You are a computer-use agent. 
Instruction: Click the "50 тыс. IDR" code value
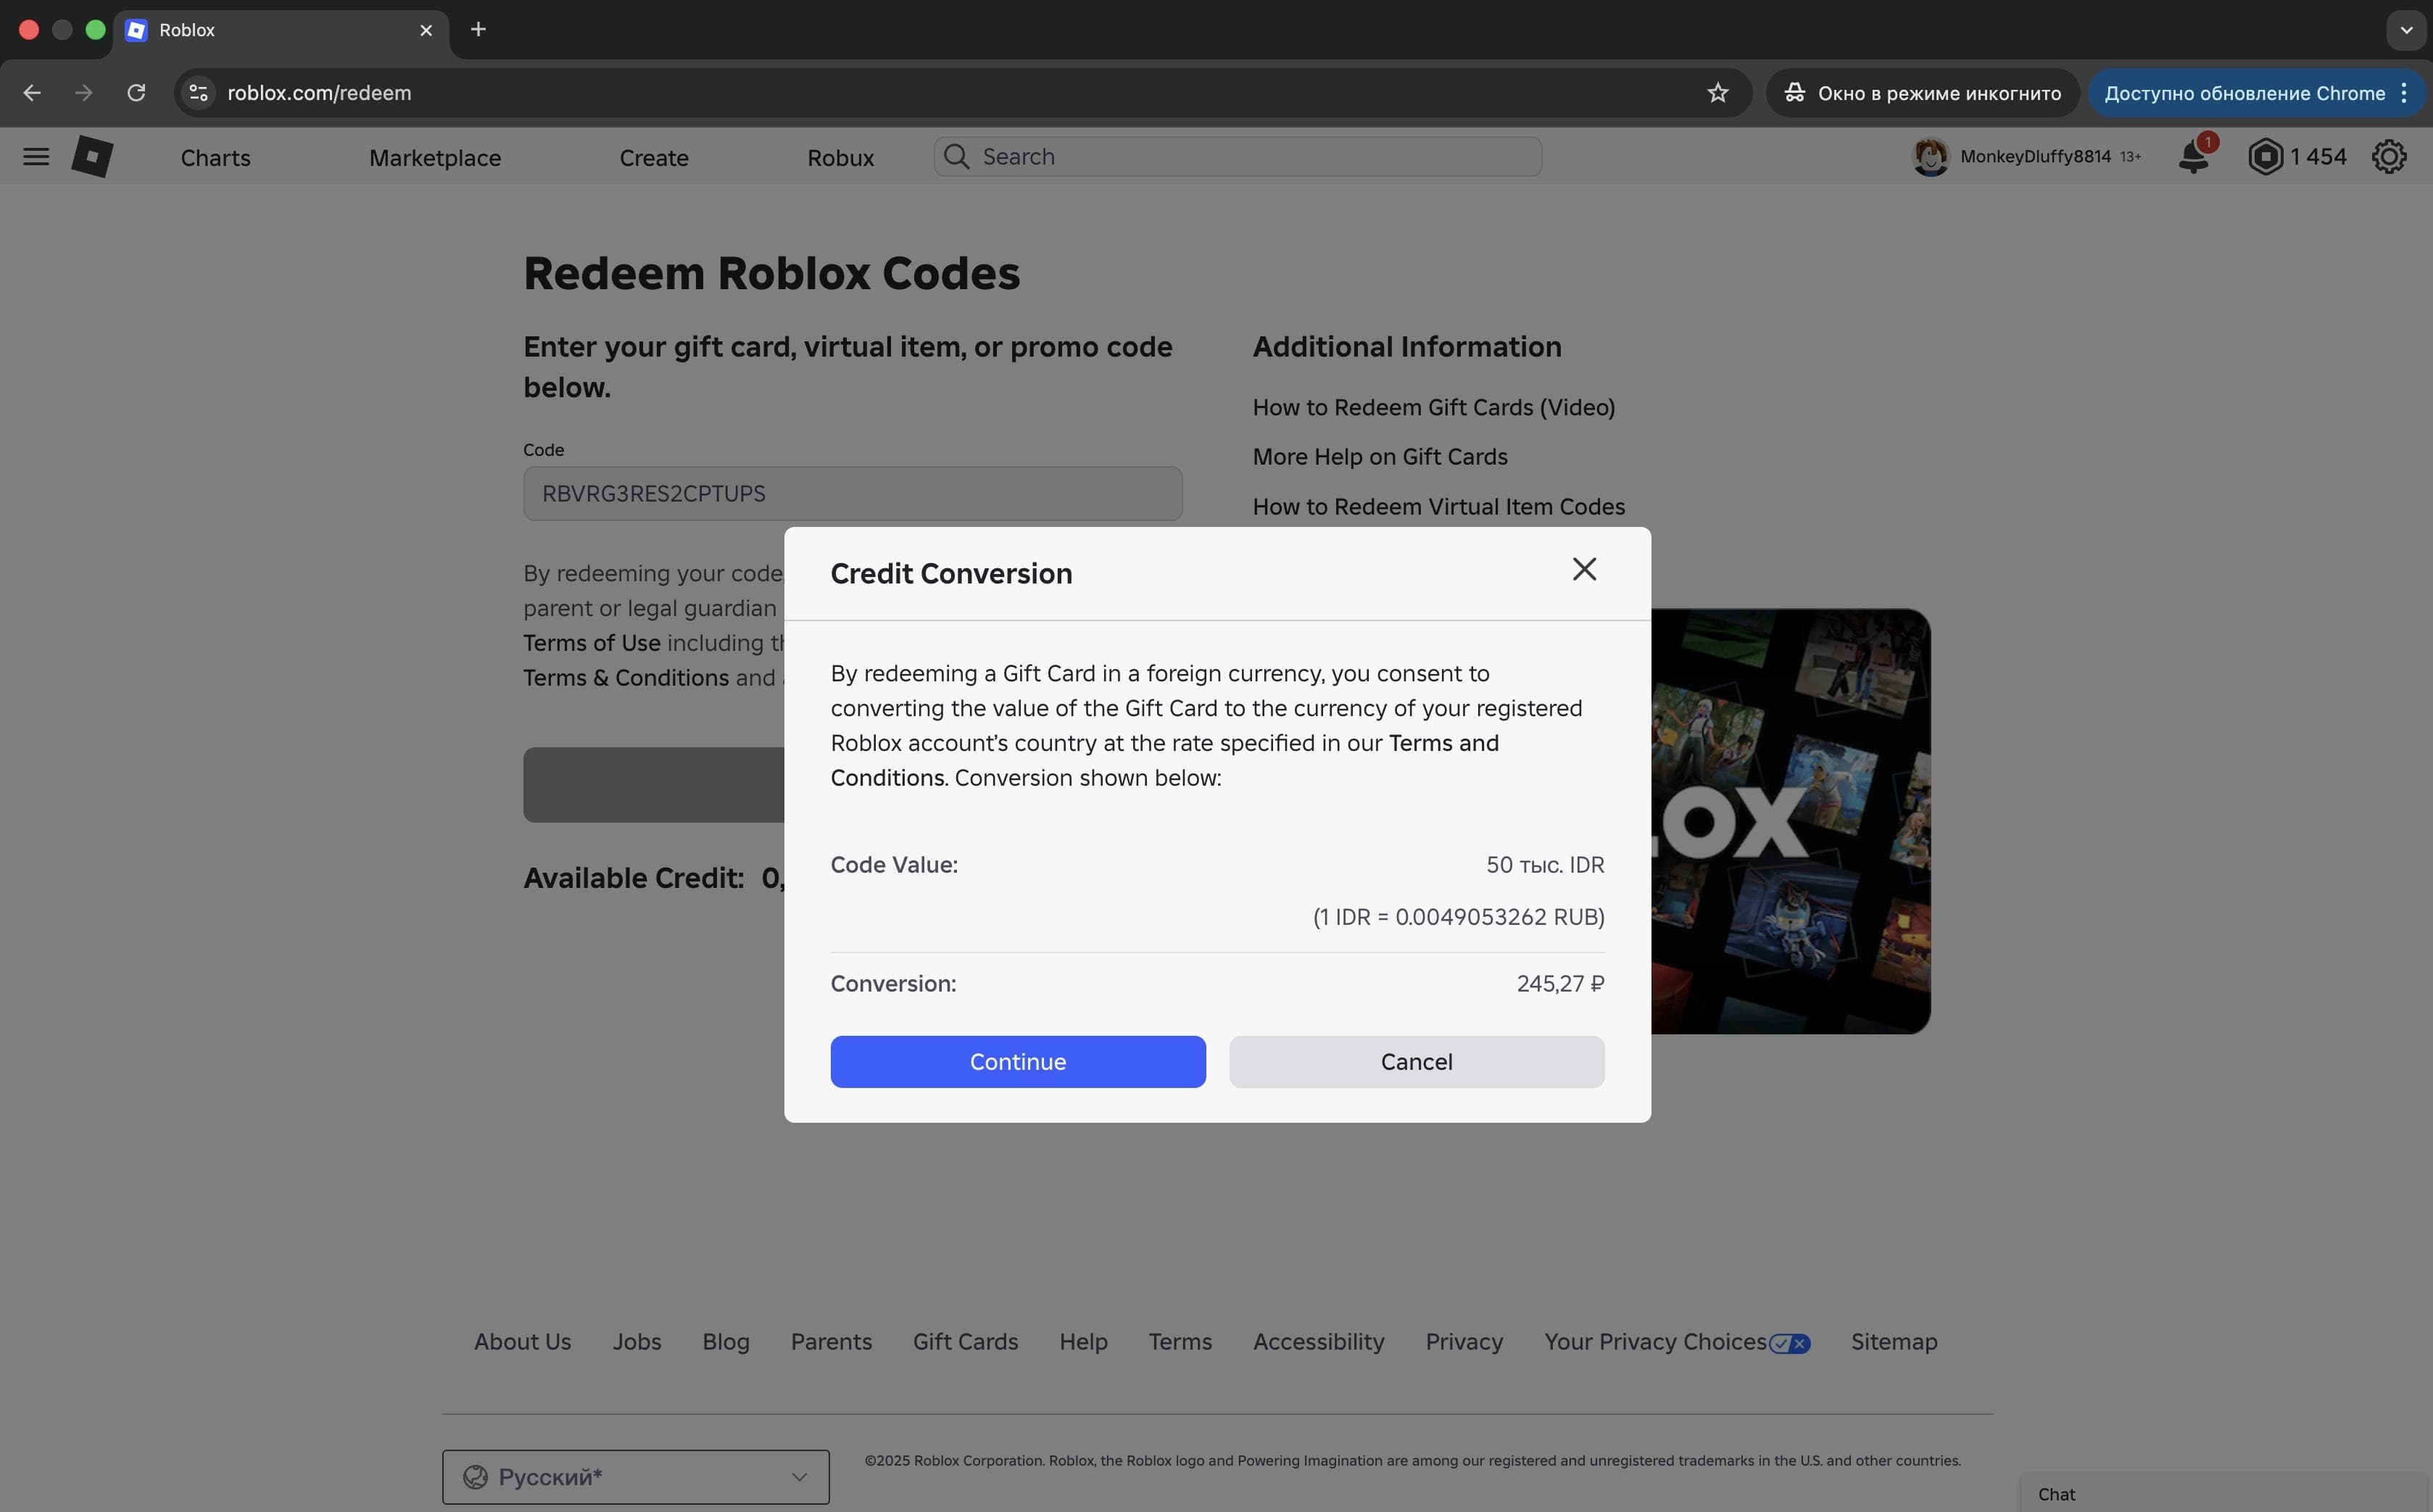coord(1545,865)
